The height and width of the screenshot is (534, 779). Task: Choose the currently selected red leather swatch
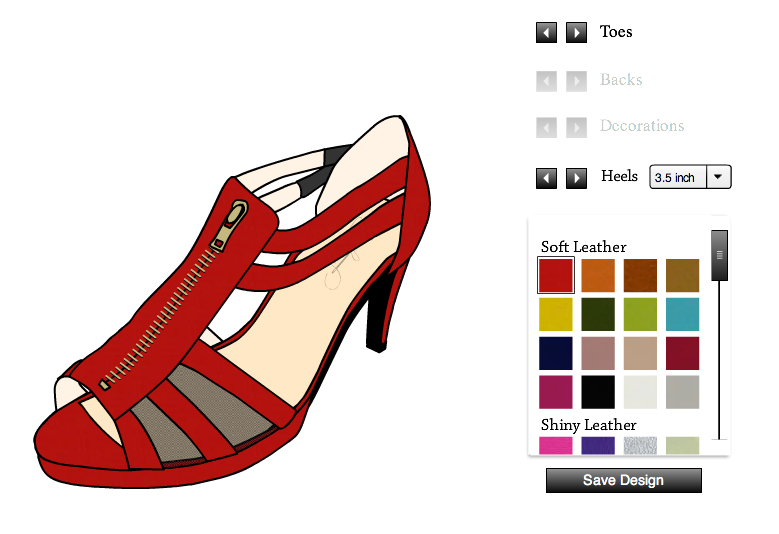click(556, 275)
